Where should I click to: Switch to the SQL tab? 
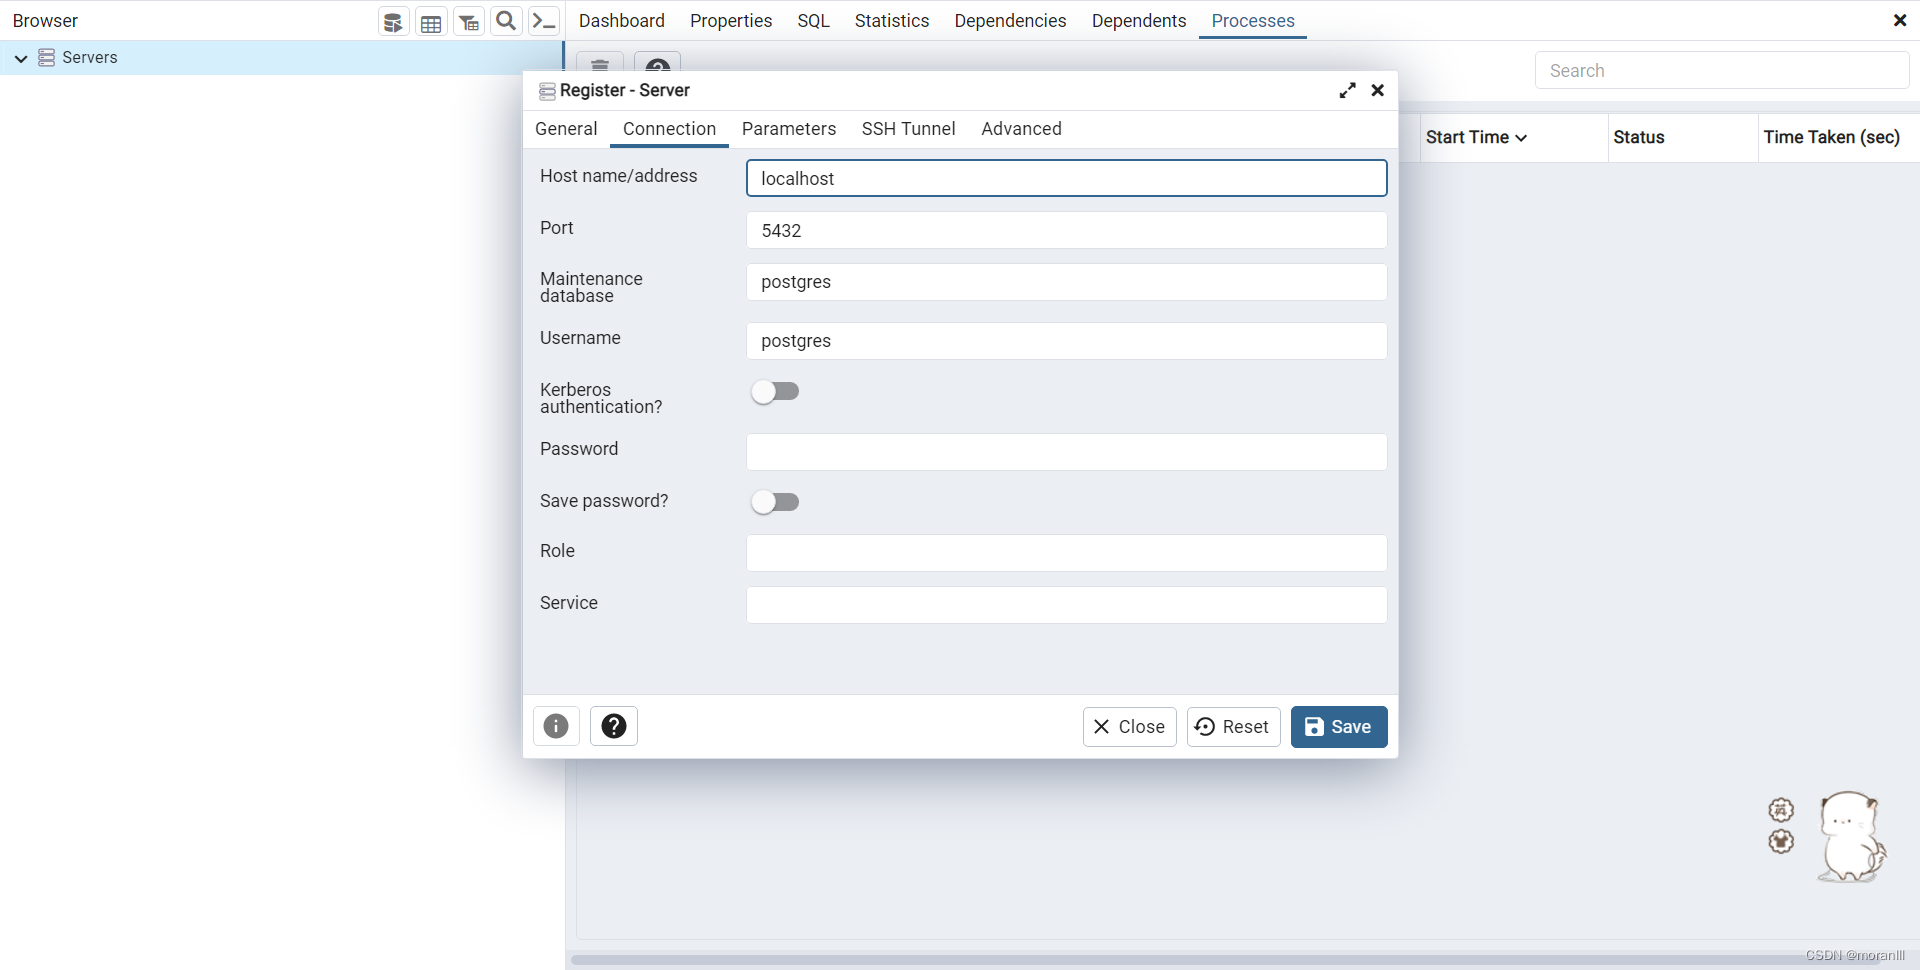(813, 21)
